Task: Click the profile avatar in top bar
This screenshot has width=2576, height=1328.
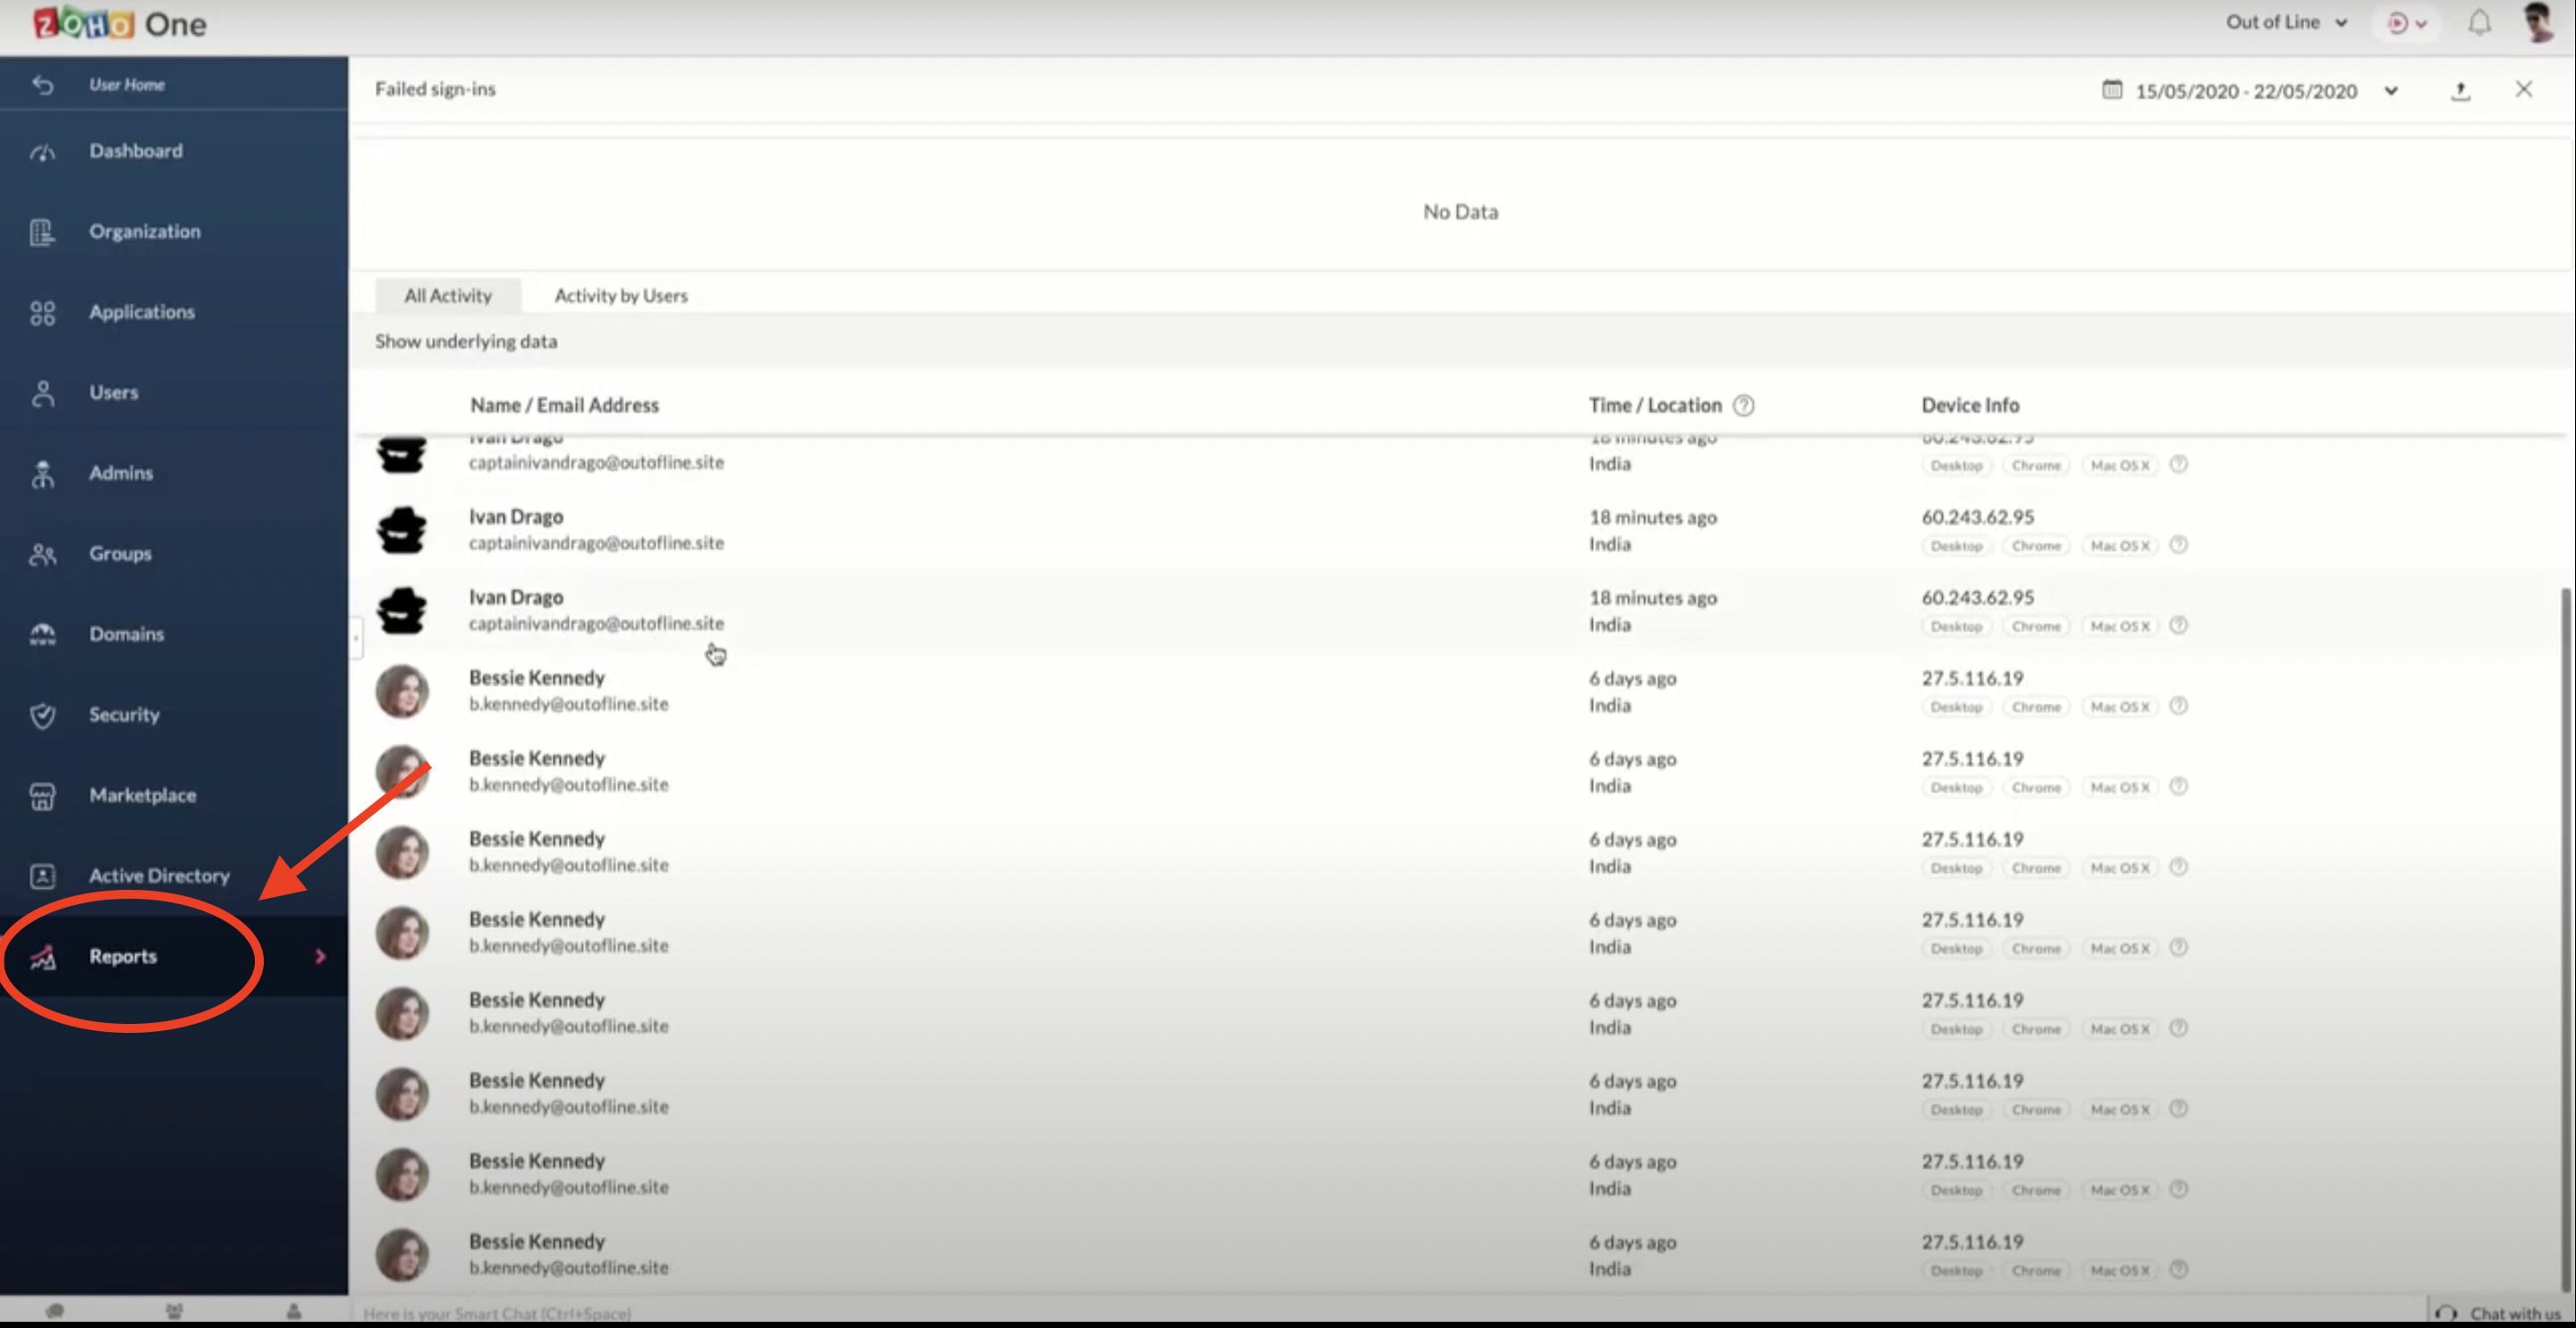Action: click(2538, 22)
